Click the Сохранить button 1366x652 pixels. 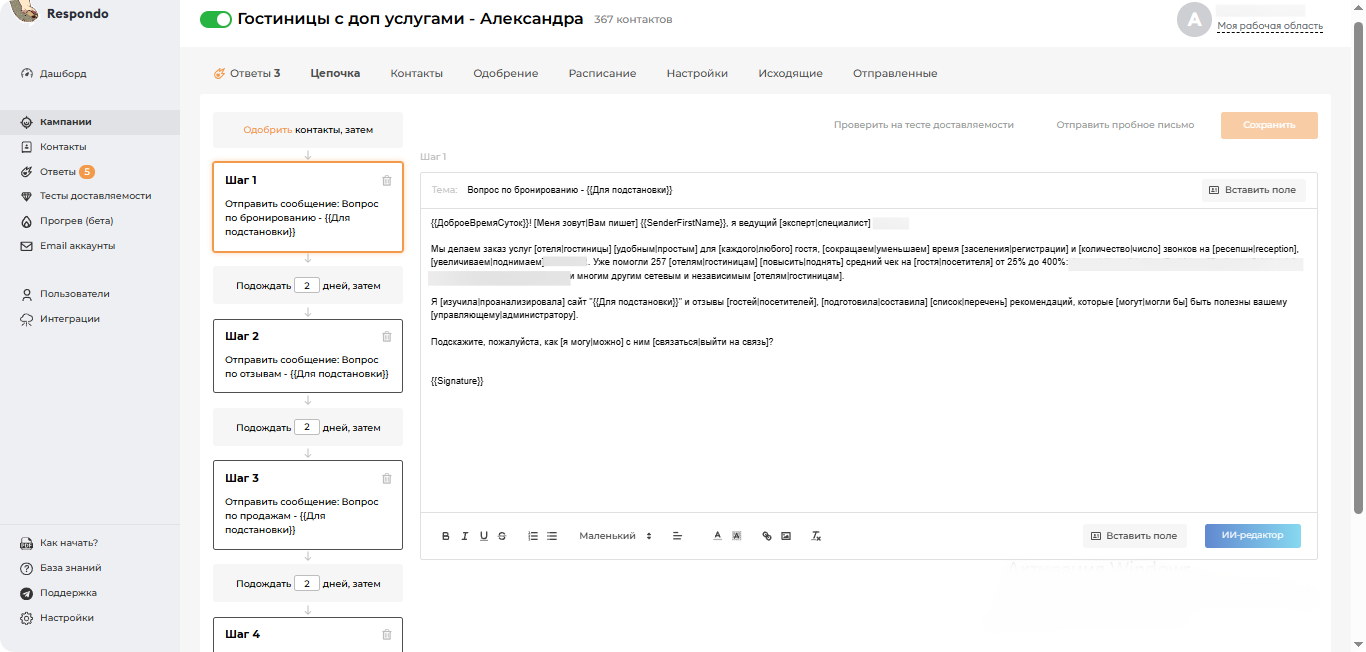coord(1268,125)
